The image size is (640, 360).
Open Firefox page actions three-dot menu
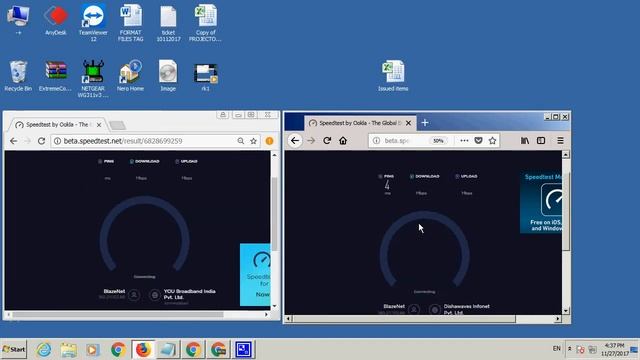point(464,140)
